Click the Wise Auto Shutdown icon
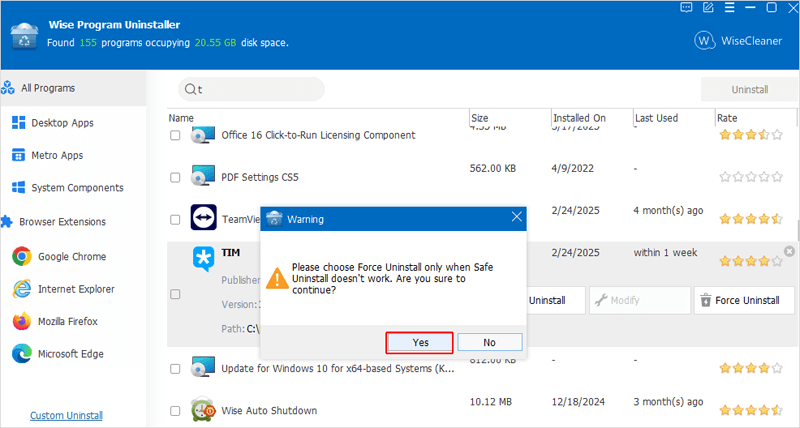800x428 pixels. pyautogui.click(x=203, y=409)
